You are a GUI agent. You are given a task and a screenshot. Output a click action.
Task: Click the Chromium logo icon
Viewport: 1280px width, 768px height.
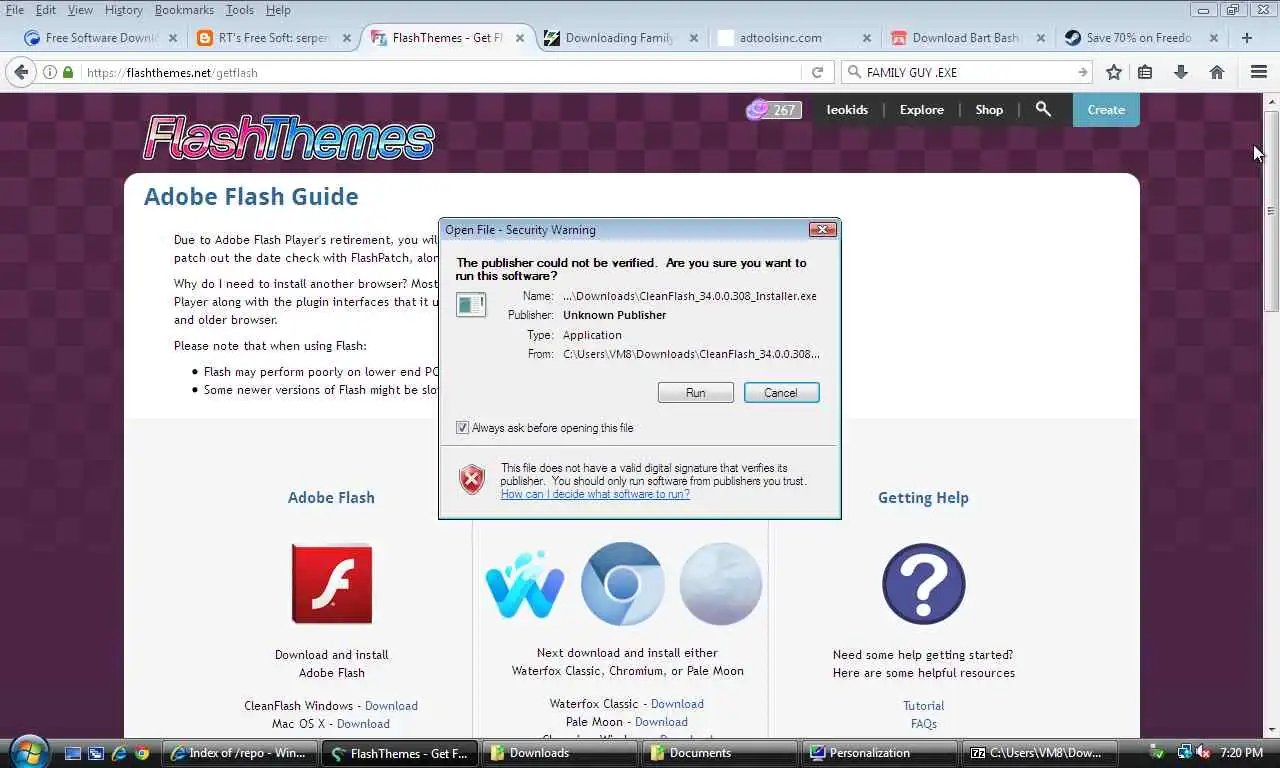click(x=622, y=584)
